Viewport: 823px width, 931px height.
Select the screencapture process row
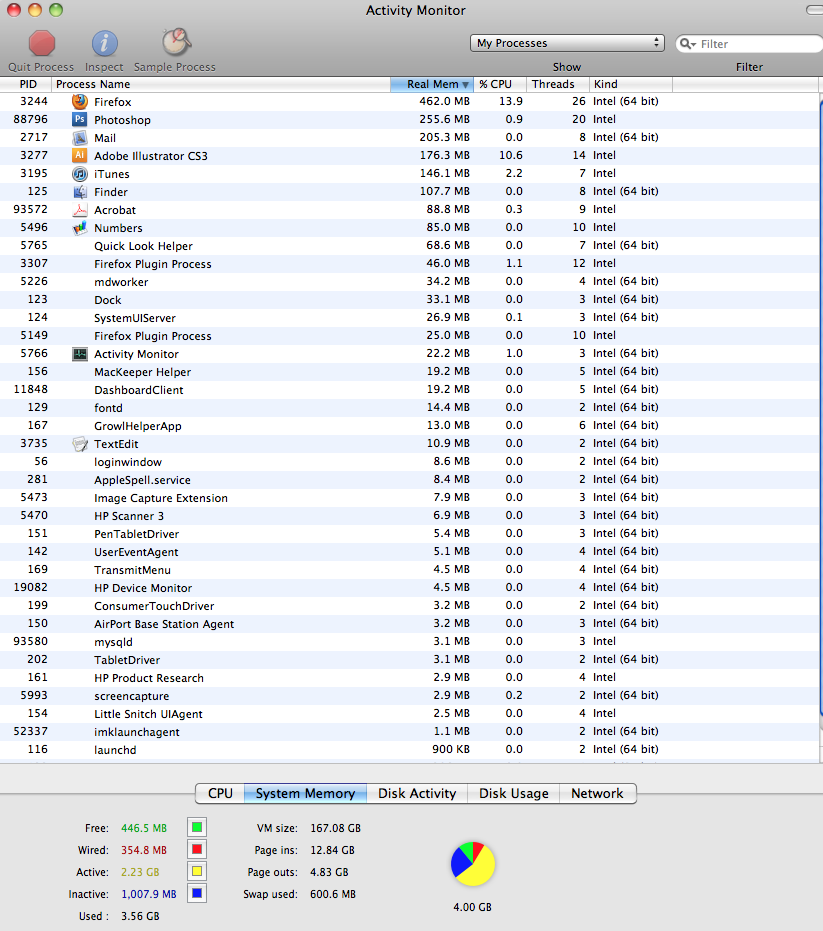410,696
